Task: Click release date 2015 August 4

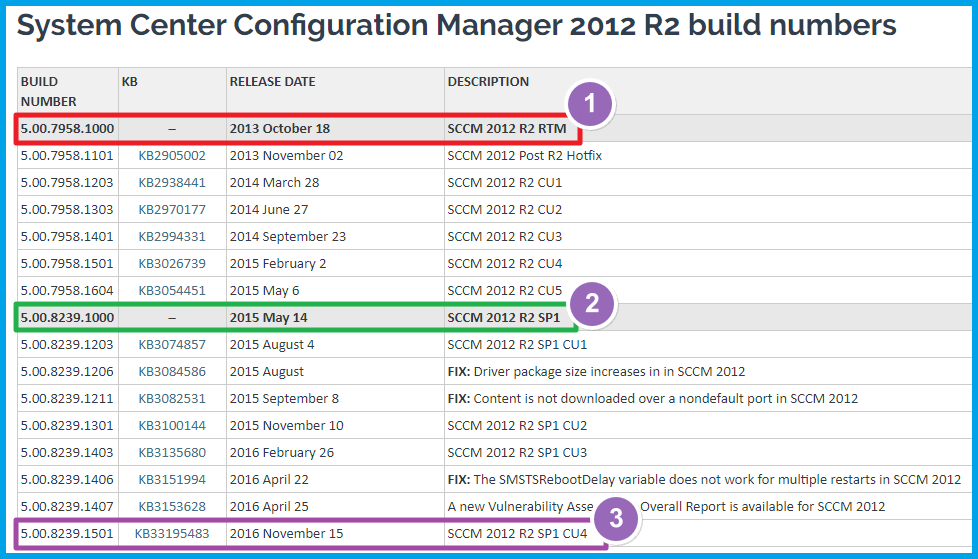Action: point(272,344)
